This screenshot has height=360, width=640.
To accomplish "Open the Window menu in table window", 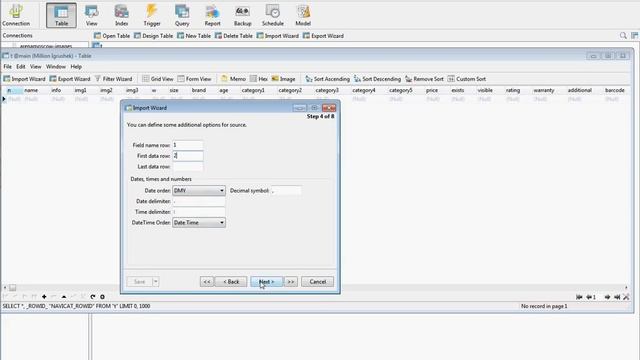I will click(56, 67).
